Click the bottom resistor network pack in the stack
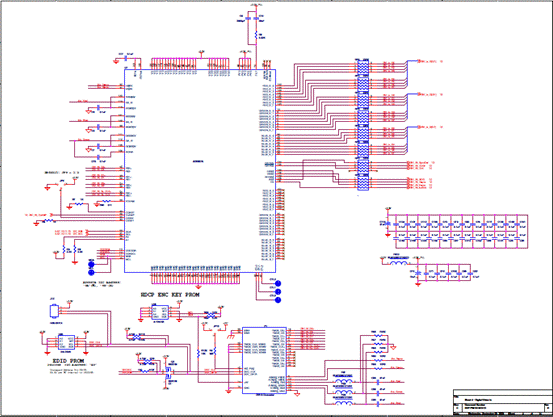This screenshot has width=553, height=417. coord(363,182)
